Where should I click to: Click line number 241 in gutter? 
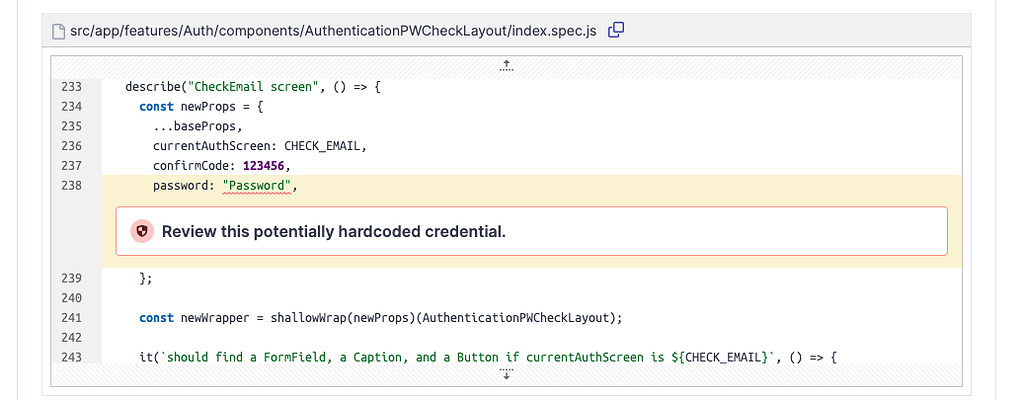click(x=70, y=318)
